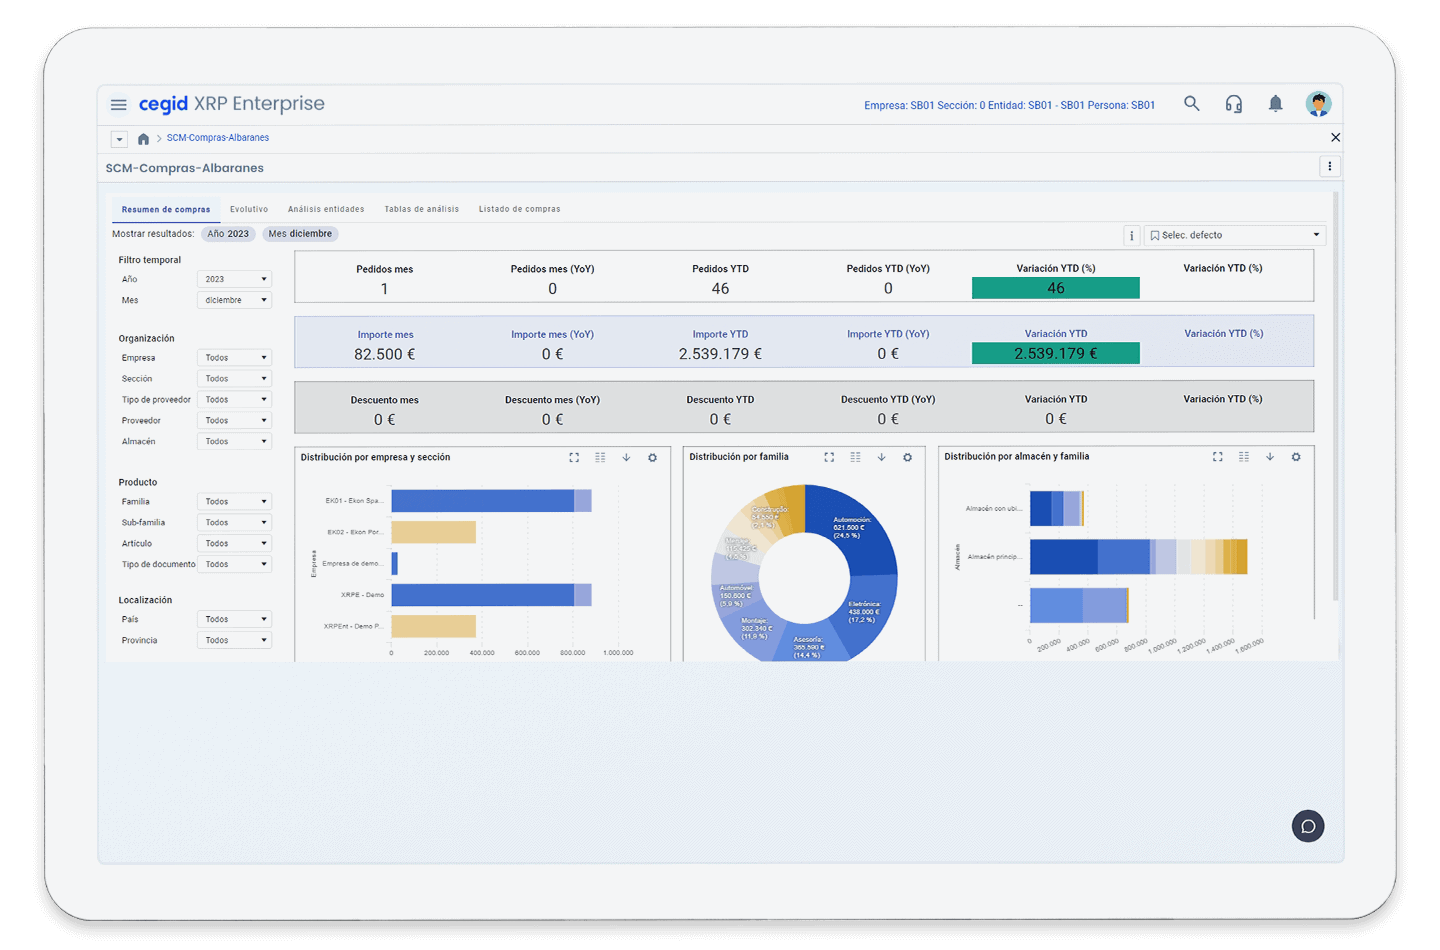Click the user profile avatar
Screen dimensions: 1440x950
coord(1318,104)
